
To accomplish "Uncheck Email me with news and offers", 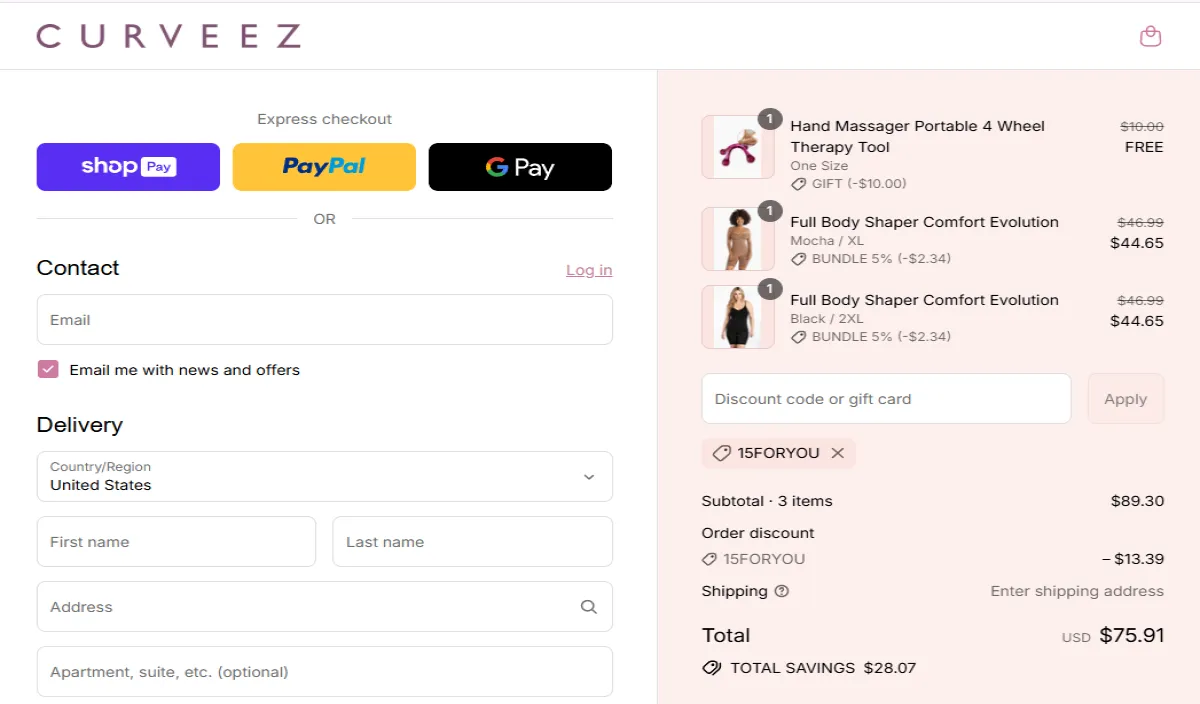I will (x=48, y=369).
